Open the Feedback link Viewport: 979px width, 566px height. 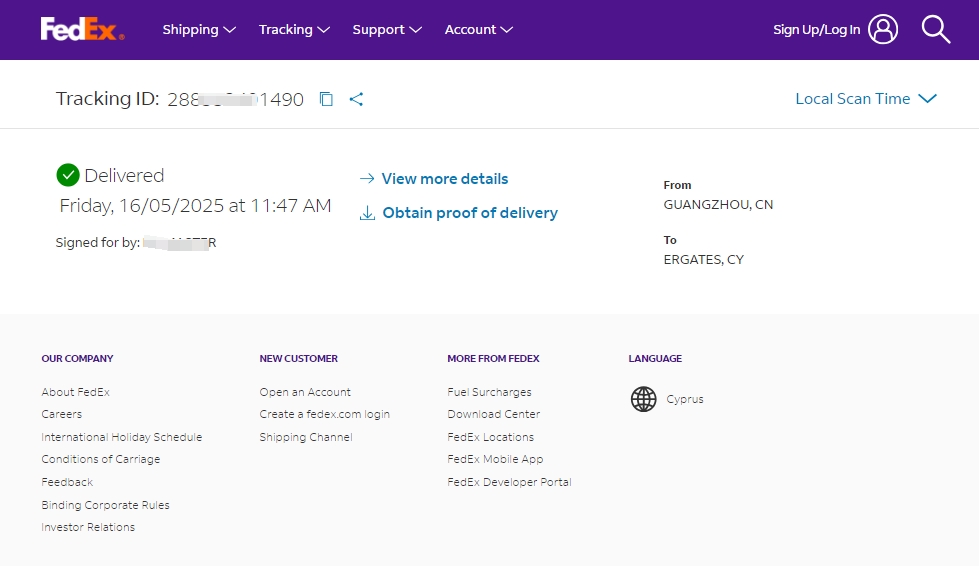[x=67, y=482]
